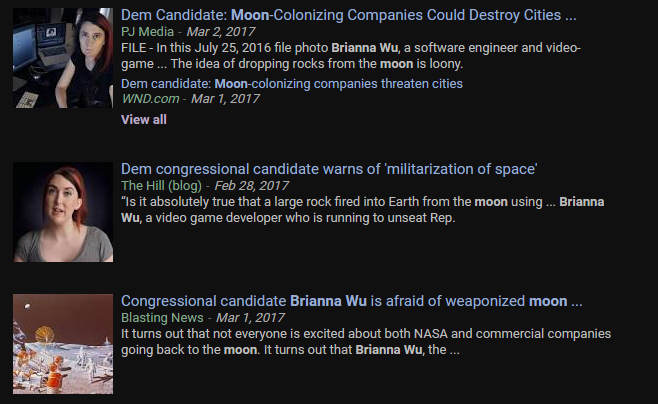Open 'Moon-Colonizing Companies Could Destroy Cities' headline
Viewport: 658px width, 404px height.
[x=348, y=15]
